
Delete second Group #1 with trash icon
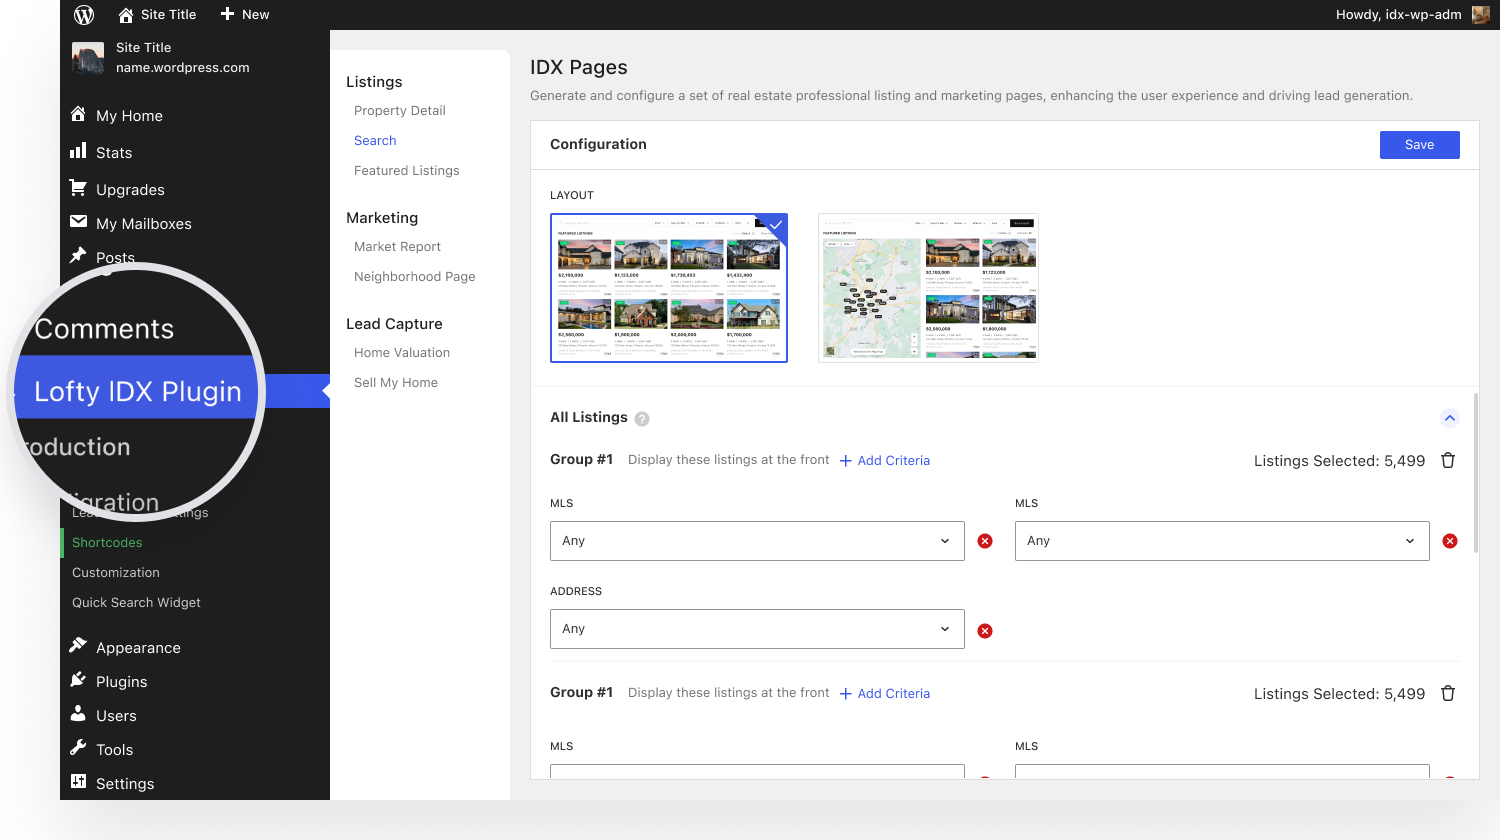(1448, 693)
